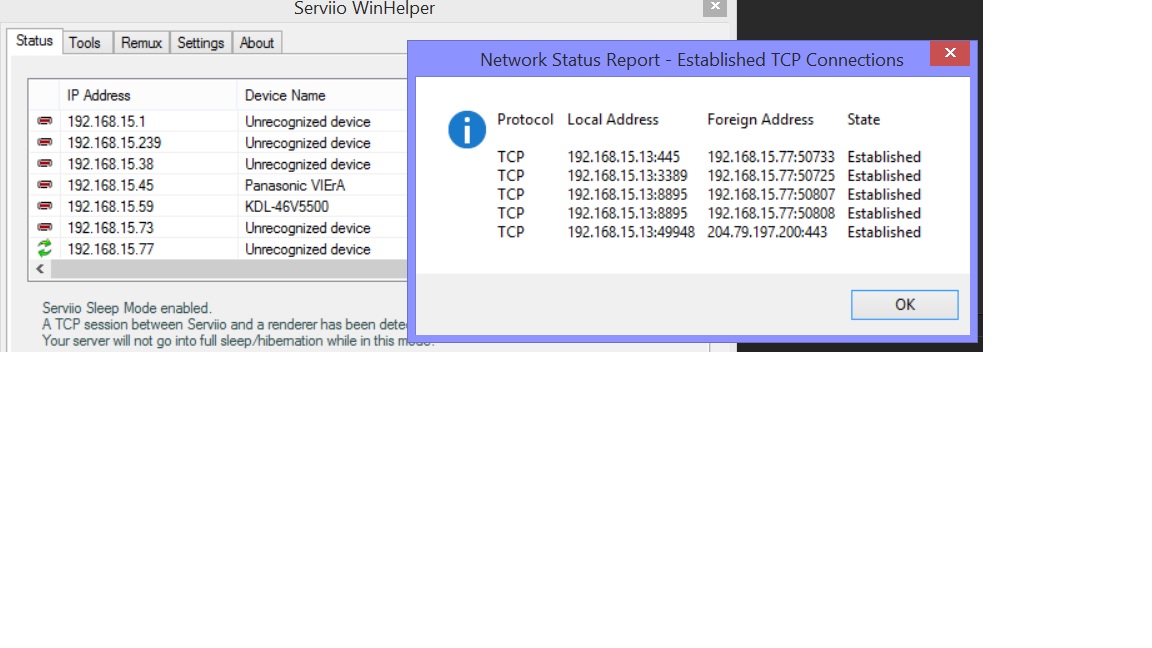
Task: Switch to the Tools tab
Action: coord(85,42)
